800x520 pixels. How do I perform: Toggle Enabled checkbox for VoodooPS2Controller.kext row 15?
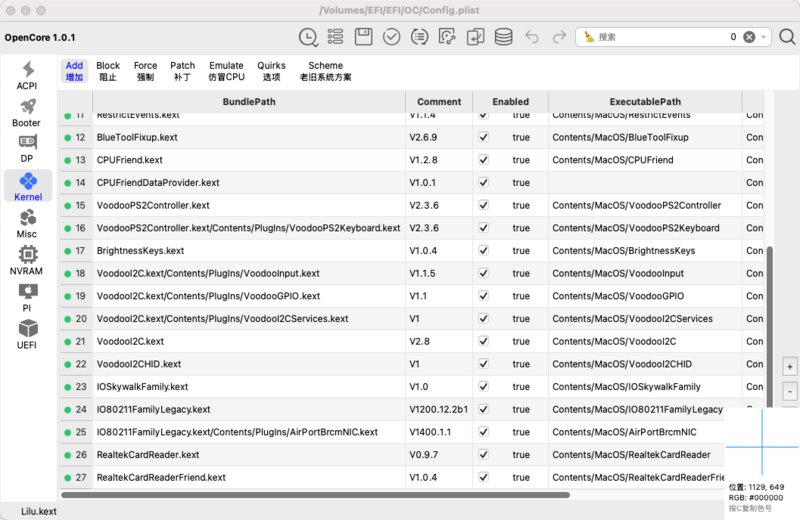click(483, 205)
